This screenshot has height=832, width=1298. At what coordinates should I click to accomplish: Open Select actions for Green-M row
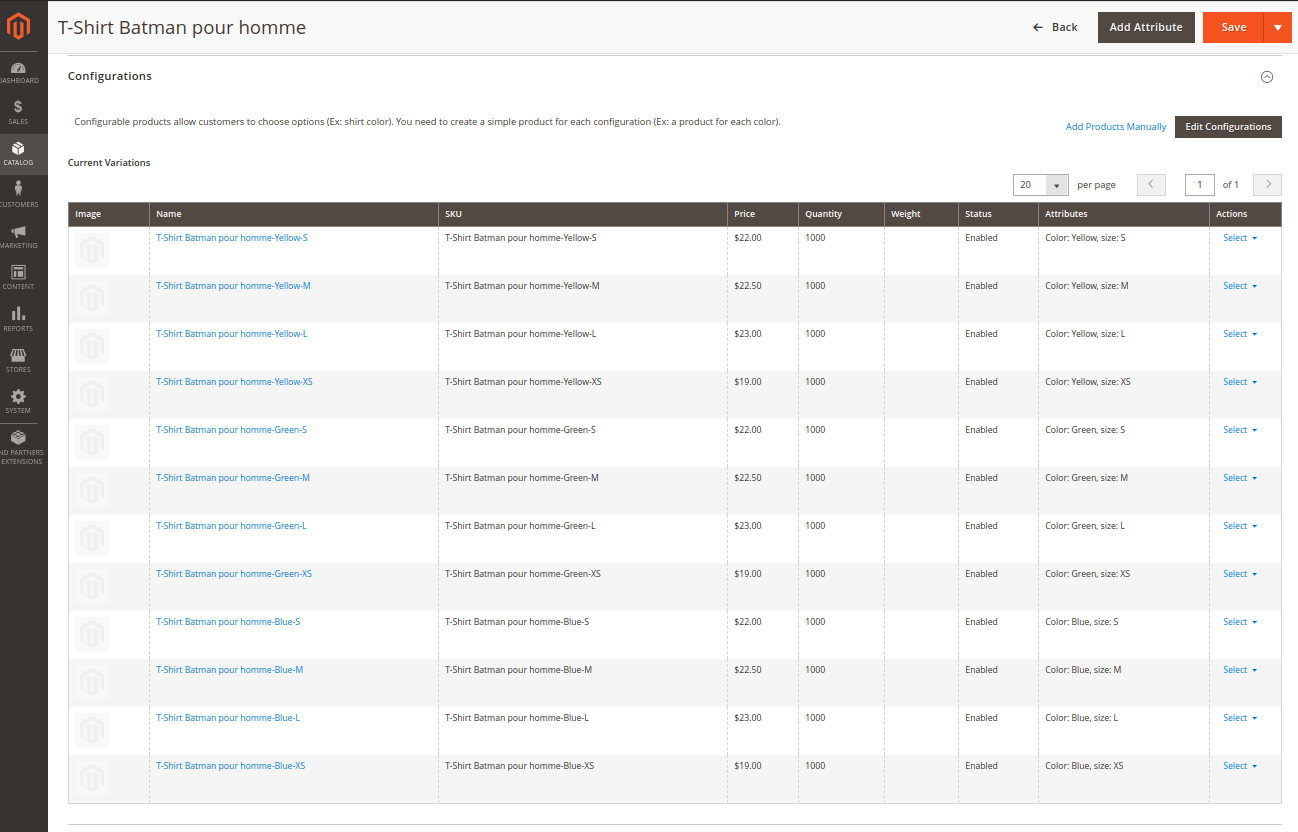(1240, 478)
